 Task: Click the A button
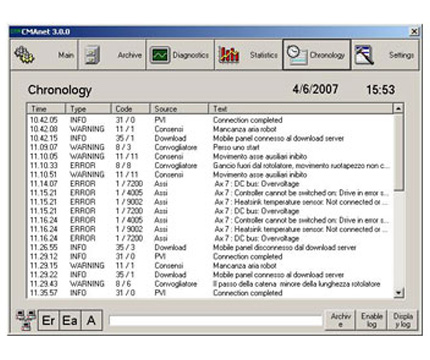click(x=91, y=321)
